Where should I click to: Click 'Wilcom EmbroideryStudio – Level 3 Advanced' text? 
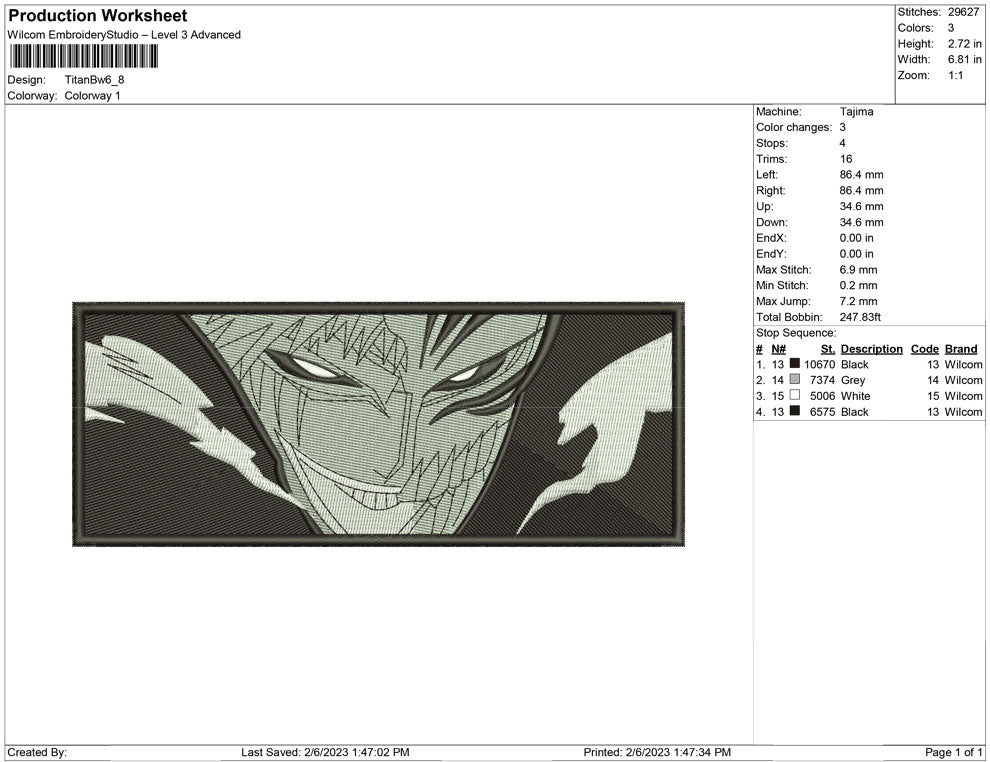coord(124,35)
